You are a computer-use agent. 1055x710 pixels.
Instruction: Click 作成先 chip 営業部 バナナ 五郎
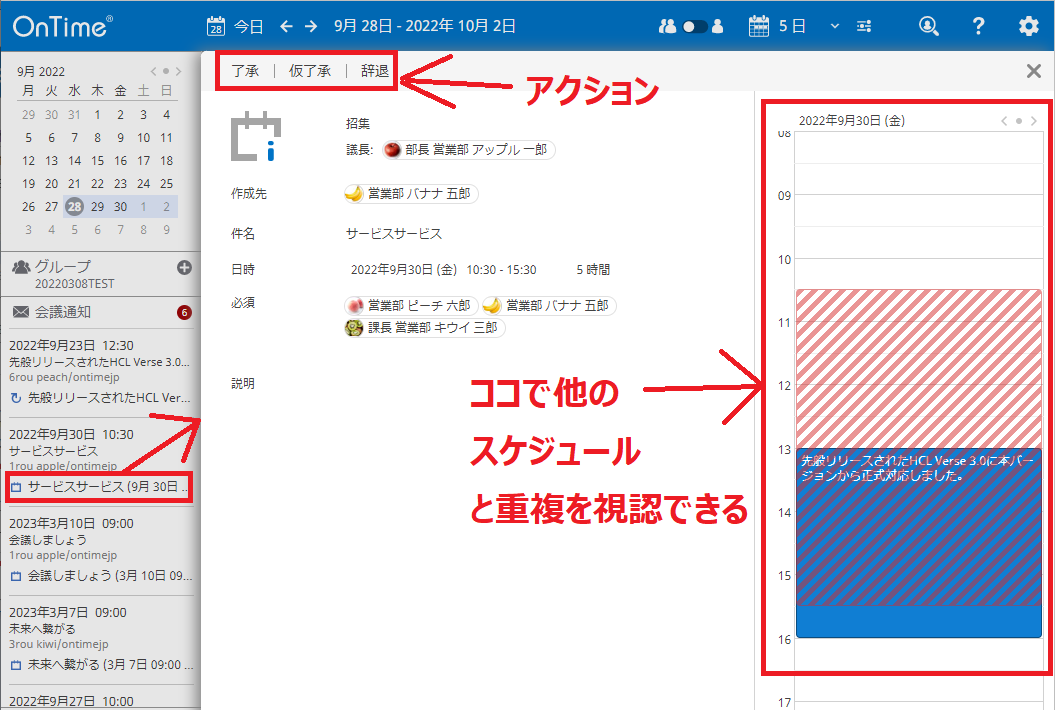coord(411,194)
